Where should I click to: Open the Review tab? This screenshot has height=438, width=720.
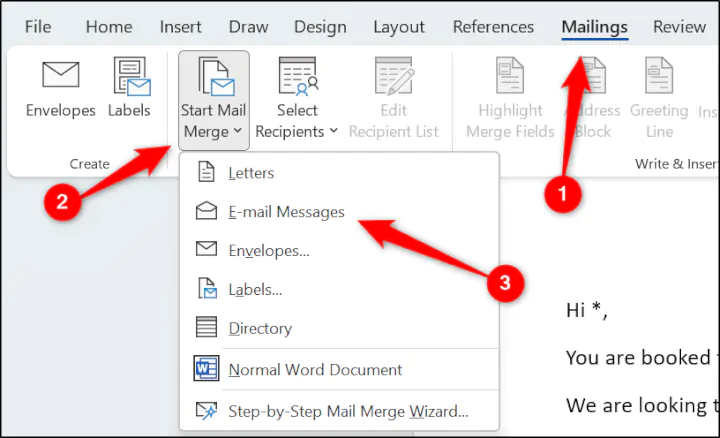(x=679, y=27)
